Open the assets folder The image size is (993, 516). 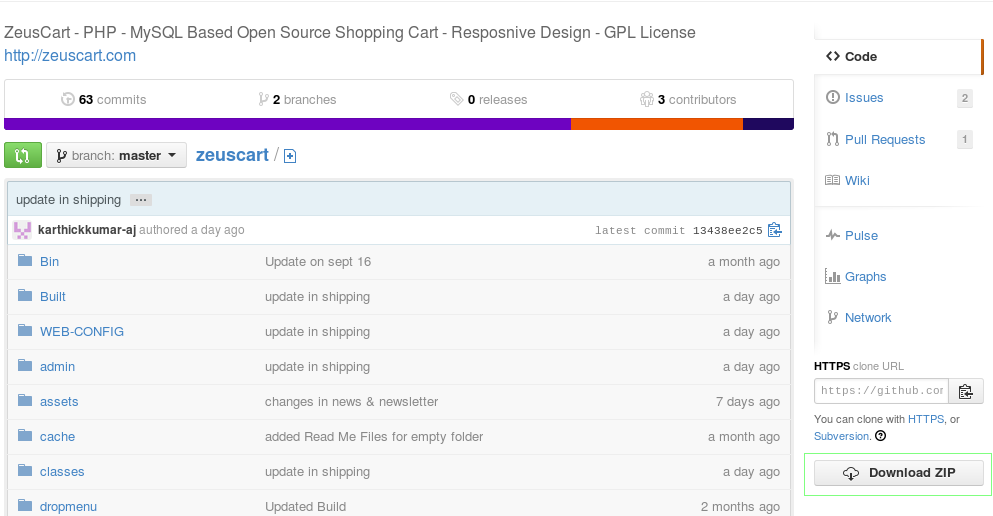(59, 401)
